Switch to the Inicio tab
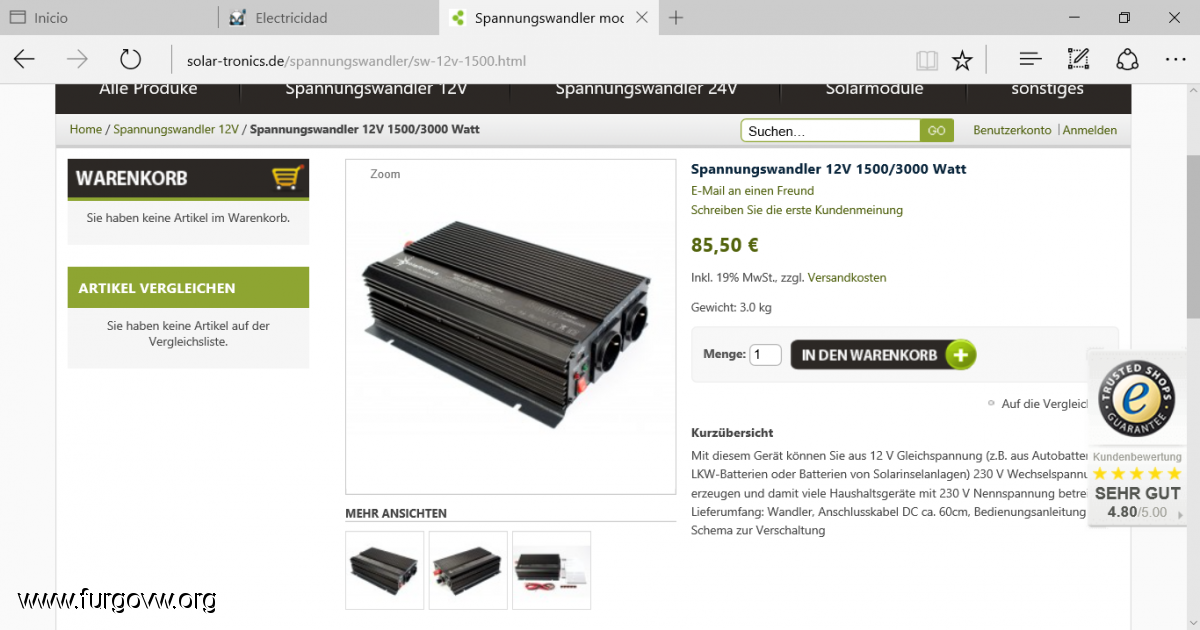Viewport: 1200px width, 630px height. pyautogui.click(x=109, y=17)
